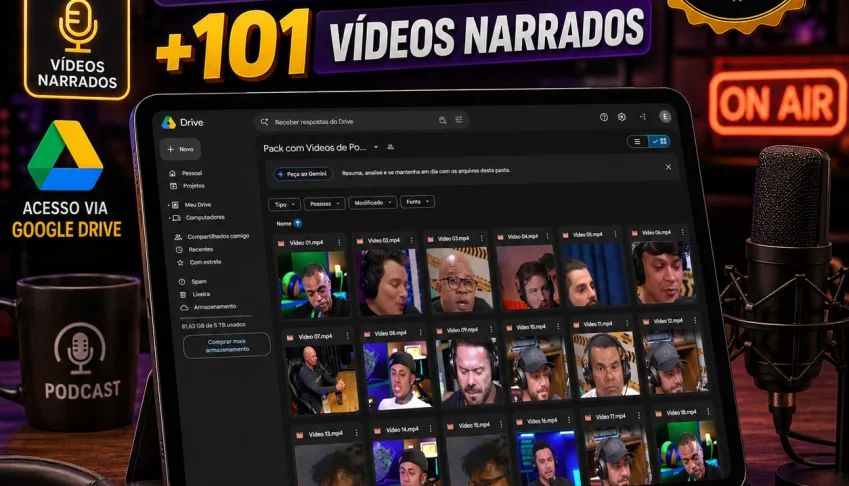This screenshot has width=849, height=486.
Task: Open more options for Video 14.mp4
Action: click(430, 429)
